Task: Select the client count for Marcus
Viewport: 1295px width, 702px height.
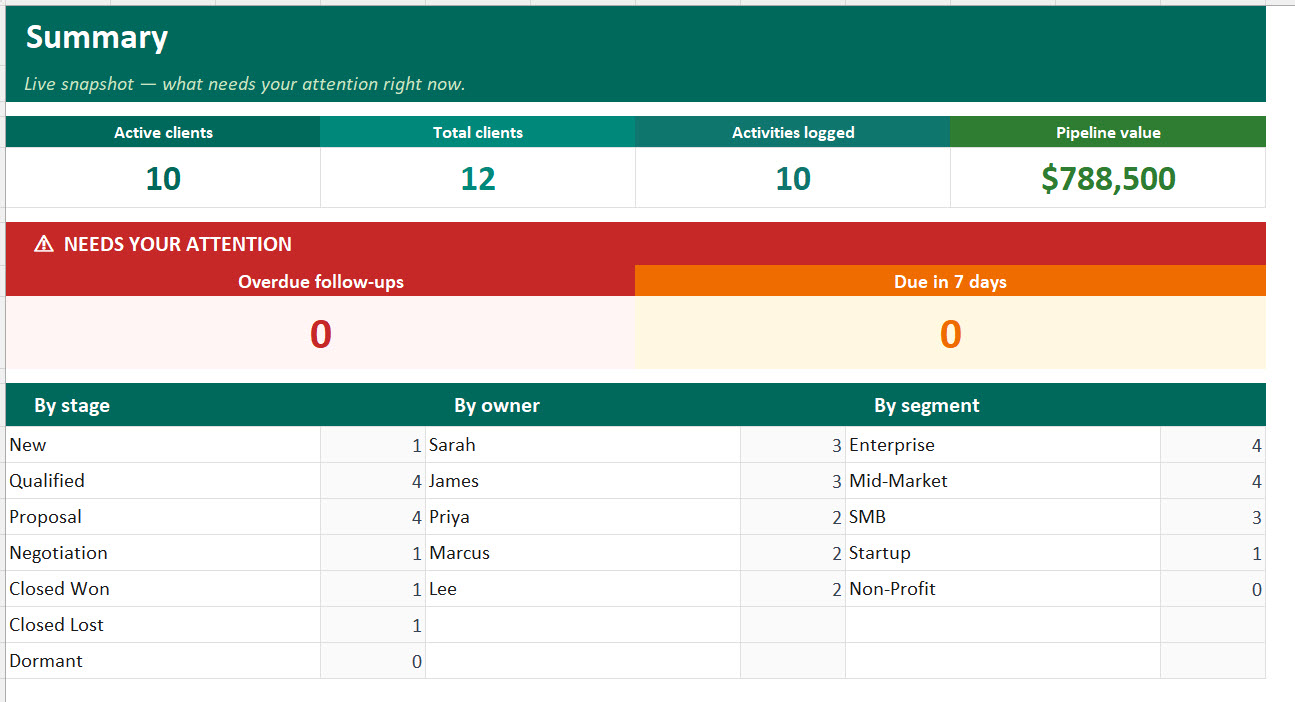Action: [x=793, y=553]
